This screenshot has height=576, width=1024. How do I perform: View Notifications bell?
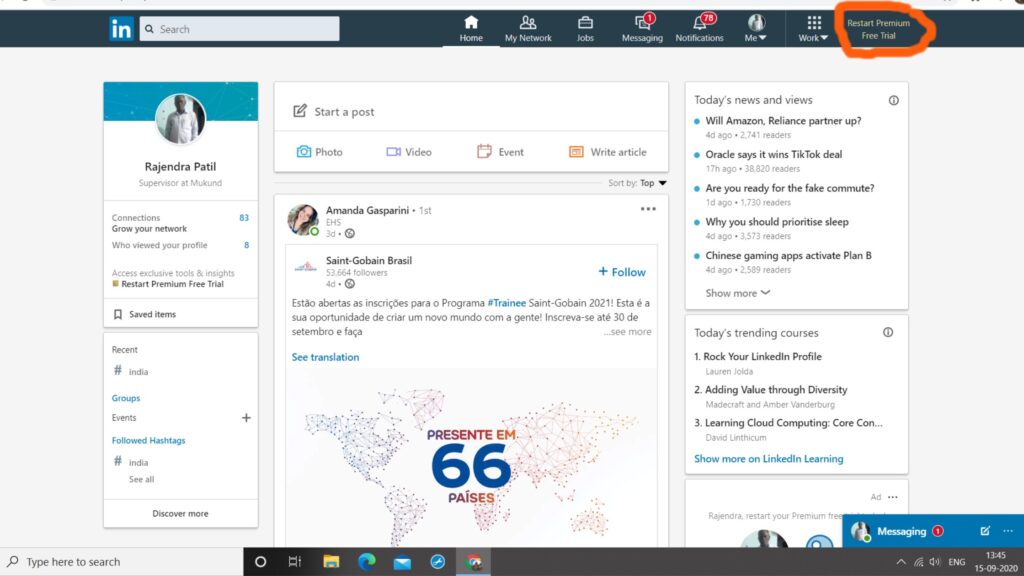699,29
